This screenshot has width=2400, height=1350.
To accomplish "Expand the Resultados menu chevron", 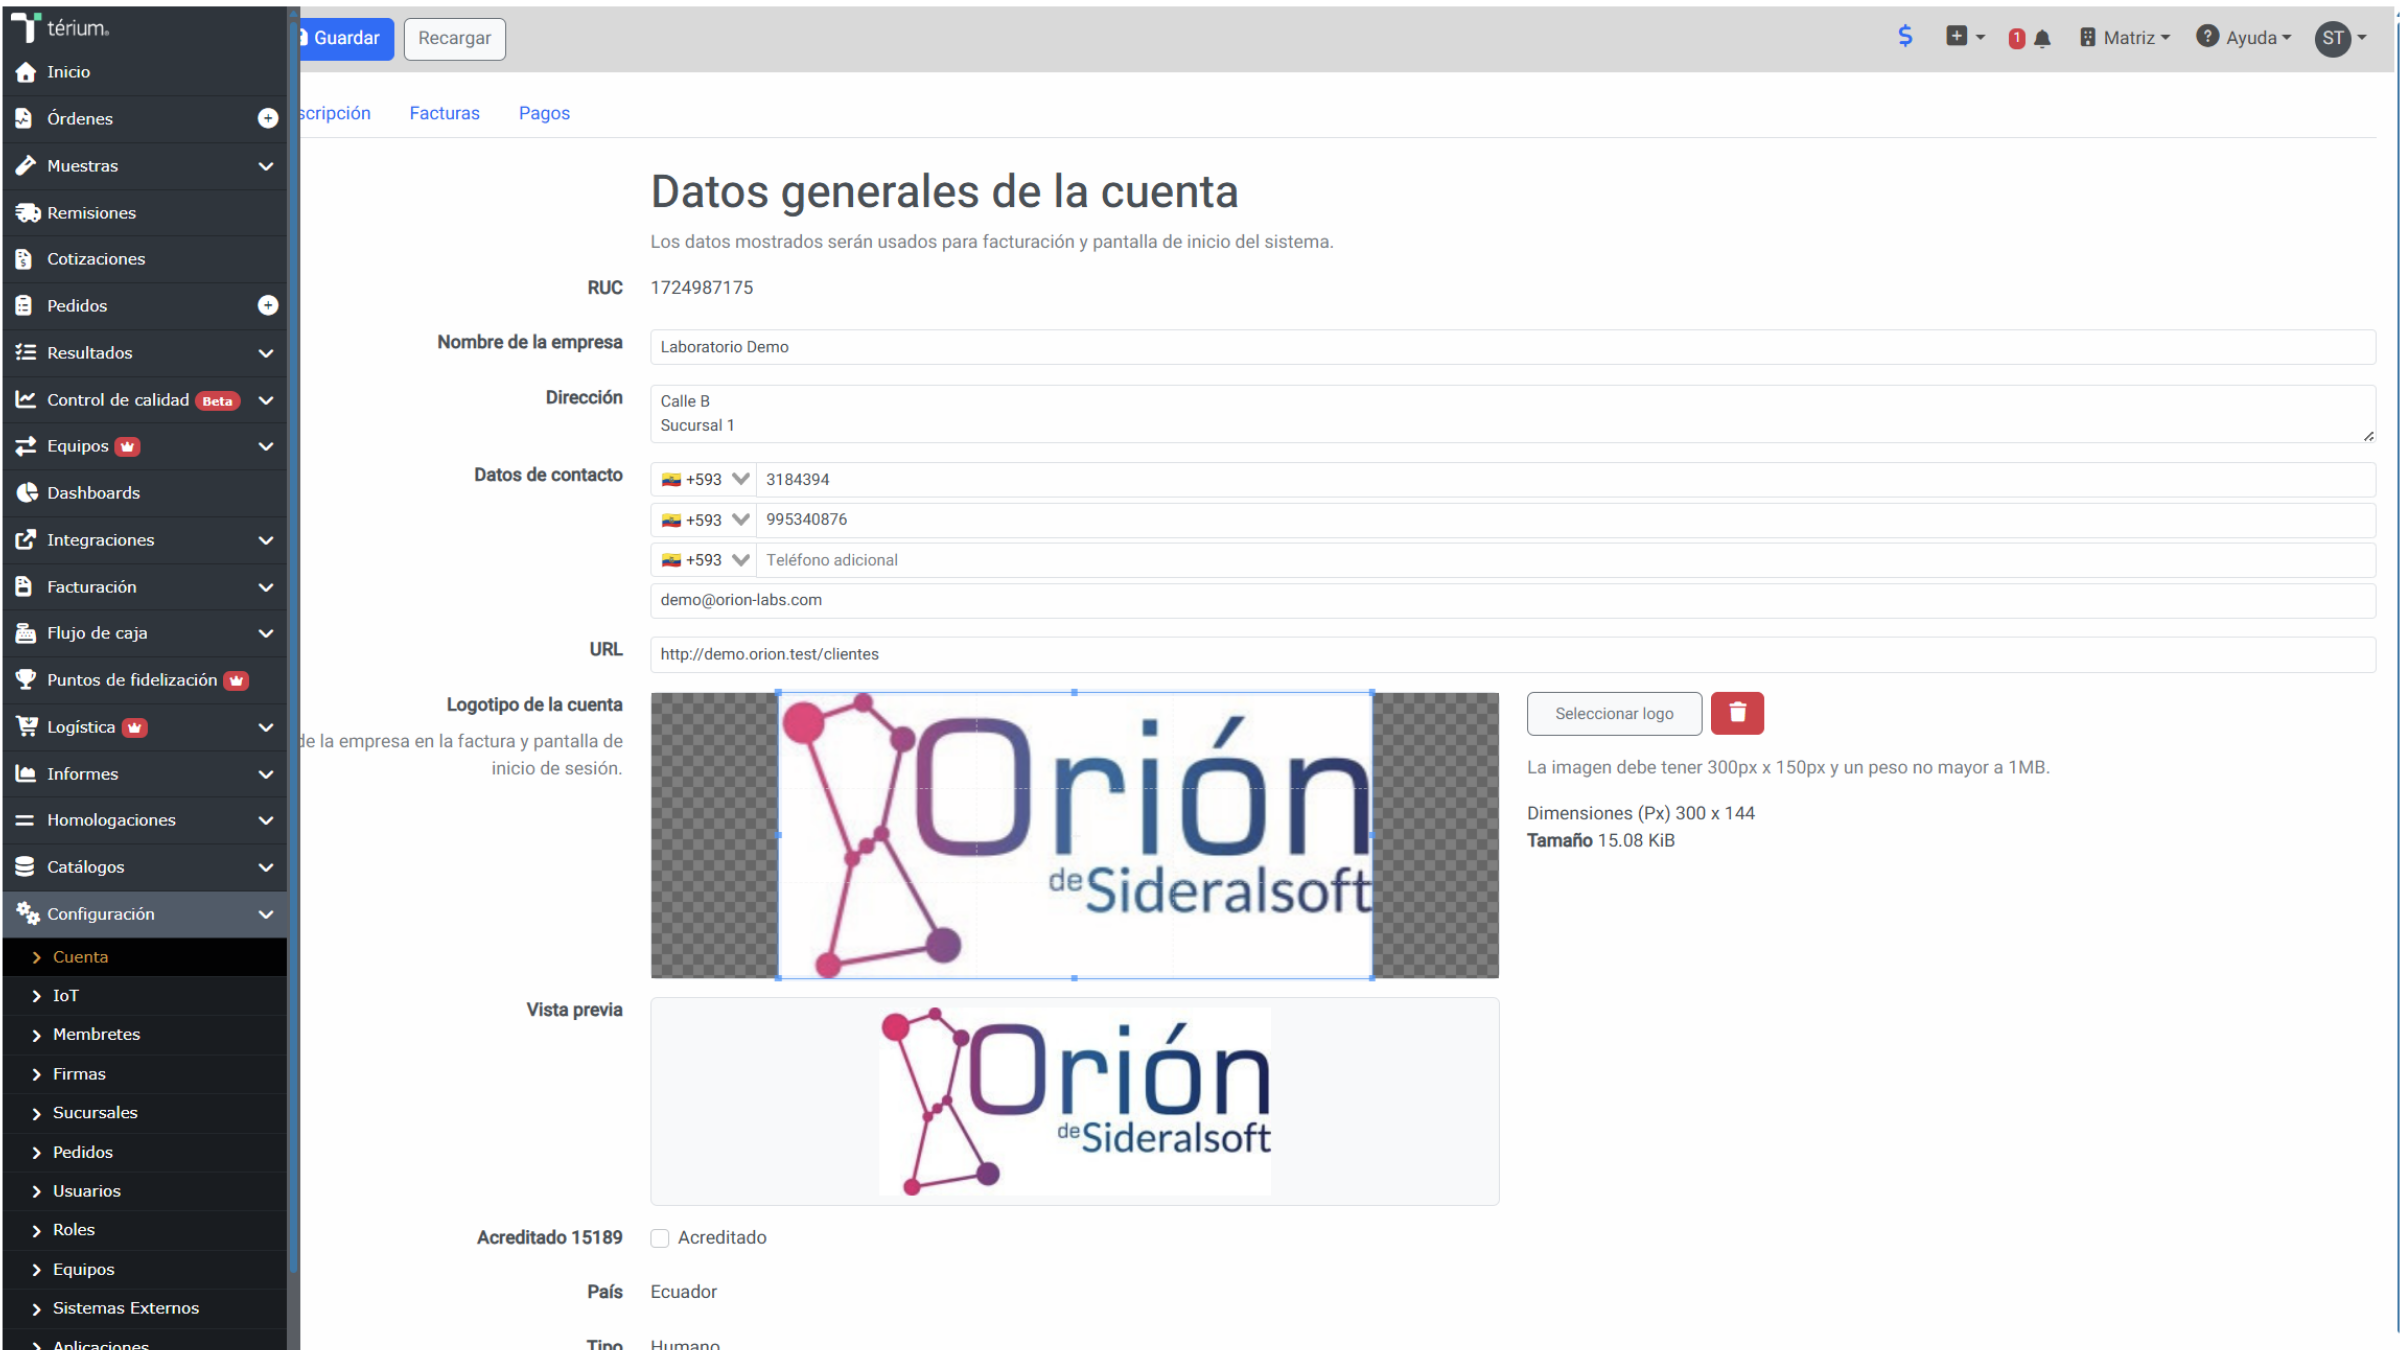I will coord(266,353).
